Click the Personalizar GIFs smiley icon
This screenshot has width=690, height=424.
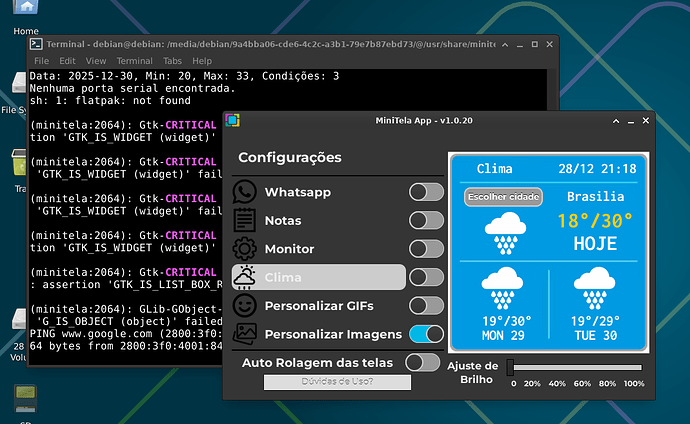245,306
